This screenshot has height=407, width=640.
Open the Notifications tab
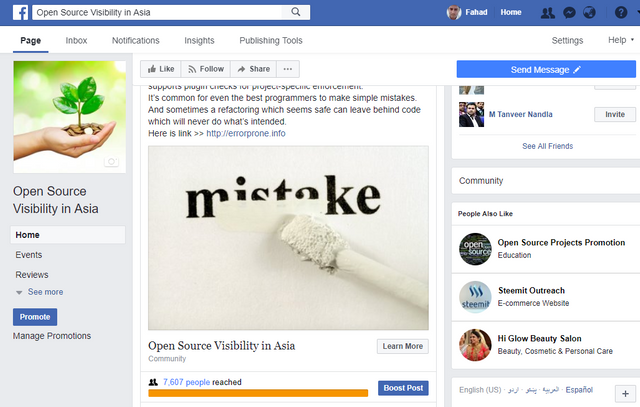click(136, 40)
